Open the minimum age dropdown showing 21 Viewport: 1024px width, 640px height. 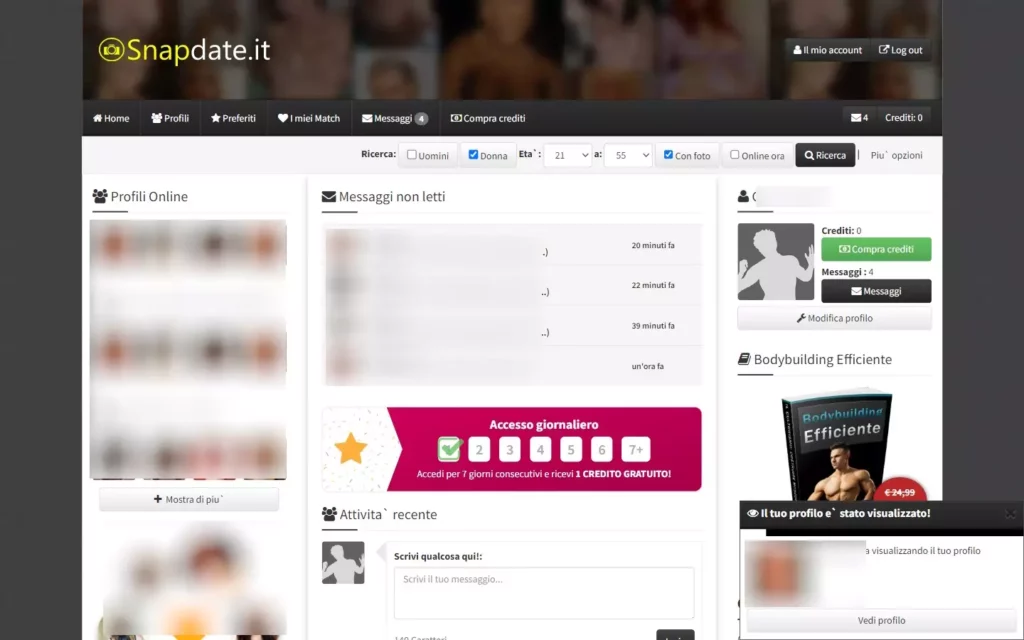[x=569, y=154]
